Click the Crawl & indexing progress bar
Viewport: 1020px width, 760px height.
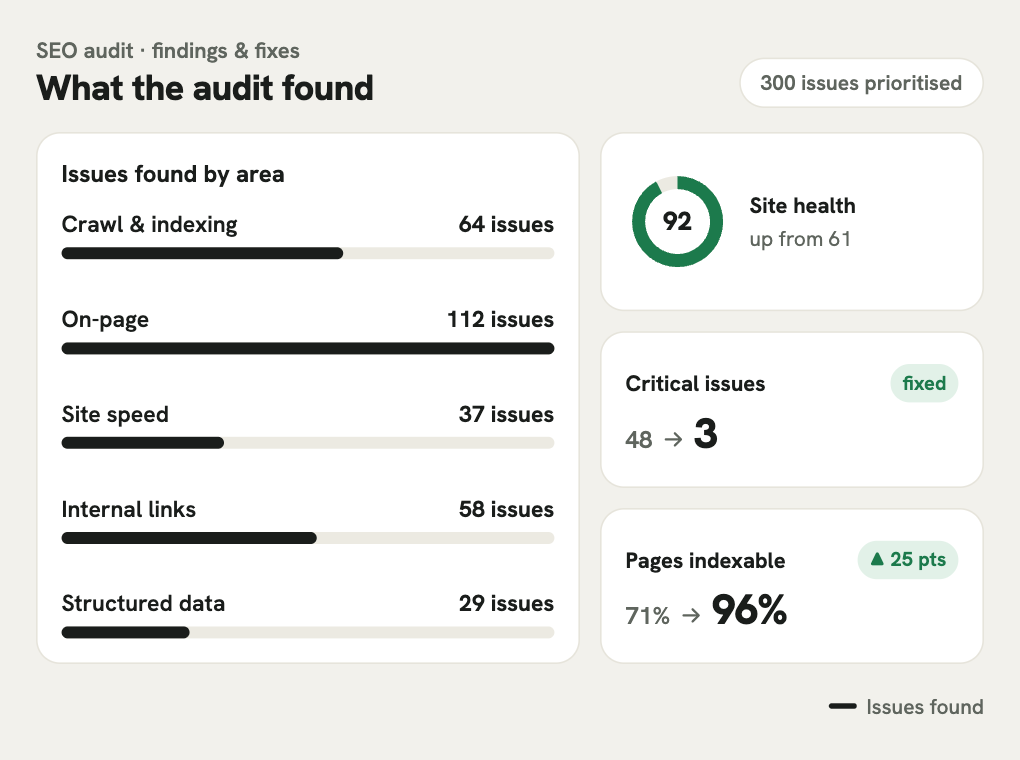pyautogui.click(x=308, y=253)
